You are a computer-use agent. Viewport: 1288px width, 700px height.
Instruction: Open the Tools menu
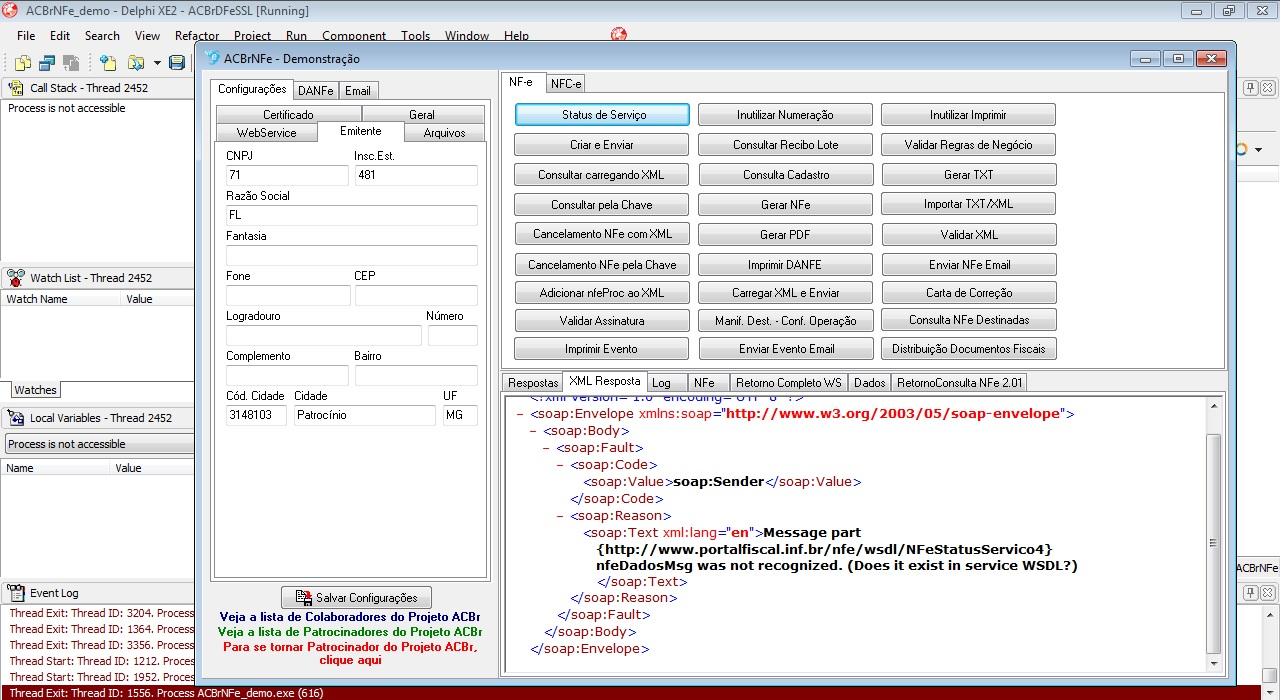[416, 35]
